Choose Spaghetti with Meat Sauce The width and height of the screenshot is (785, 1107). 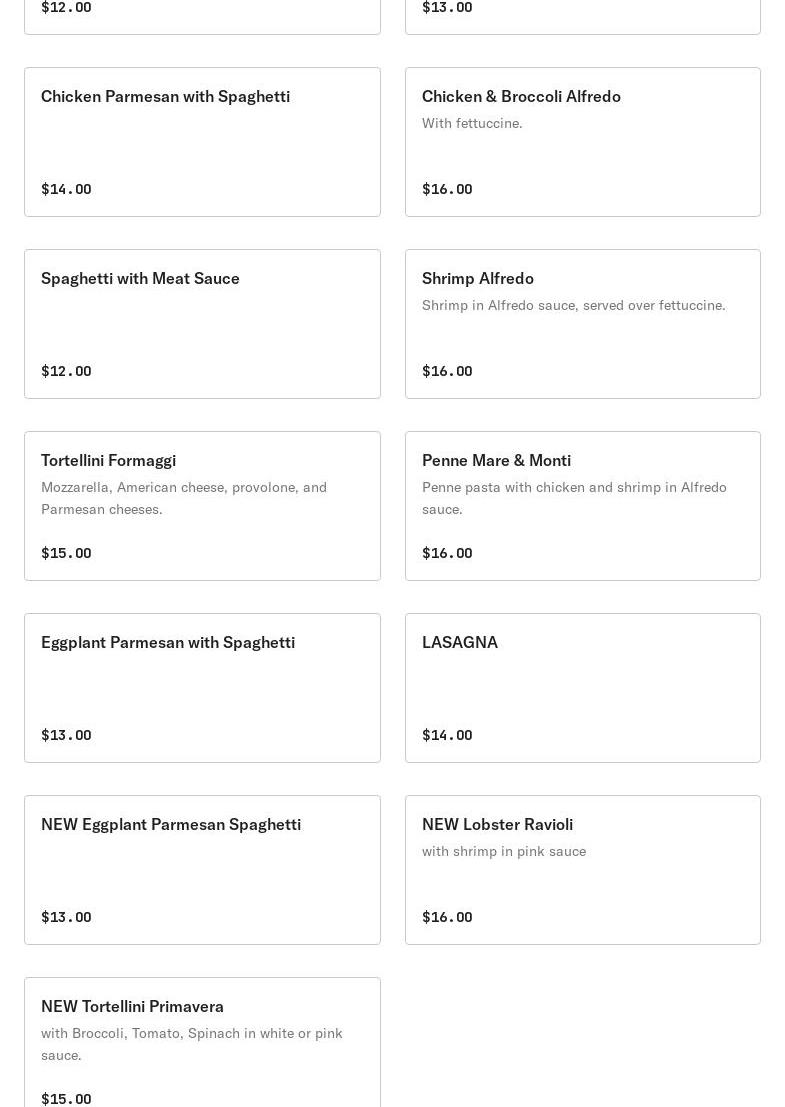point(140,279)
